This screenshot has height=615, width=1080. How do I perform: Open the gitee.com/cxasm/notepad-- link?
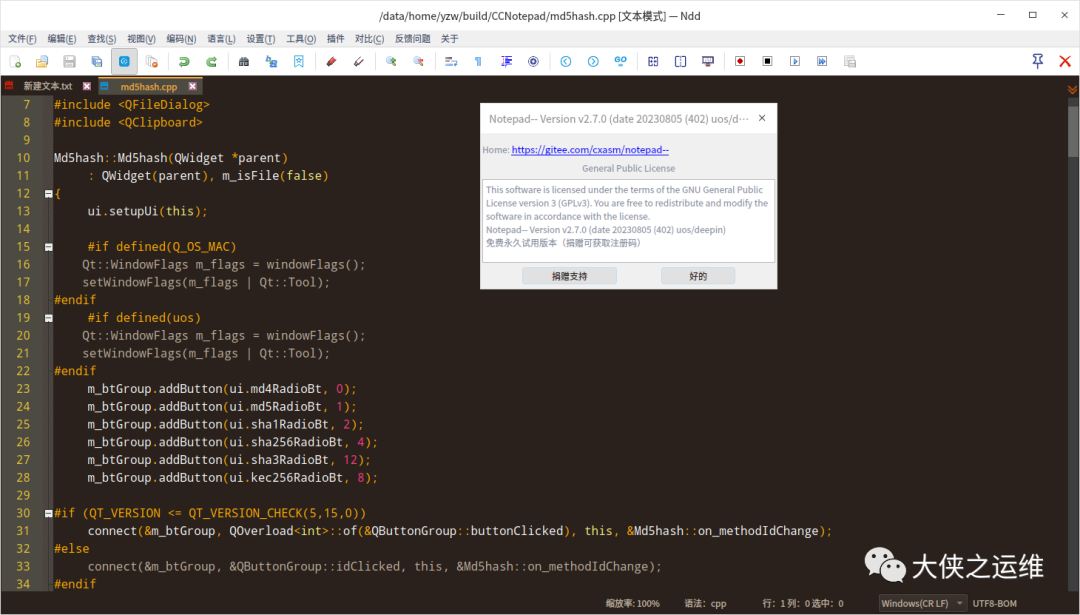click(x=590, y=149)
